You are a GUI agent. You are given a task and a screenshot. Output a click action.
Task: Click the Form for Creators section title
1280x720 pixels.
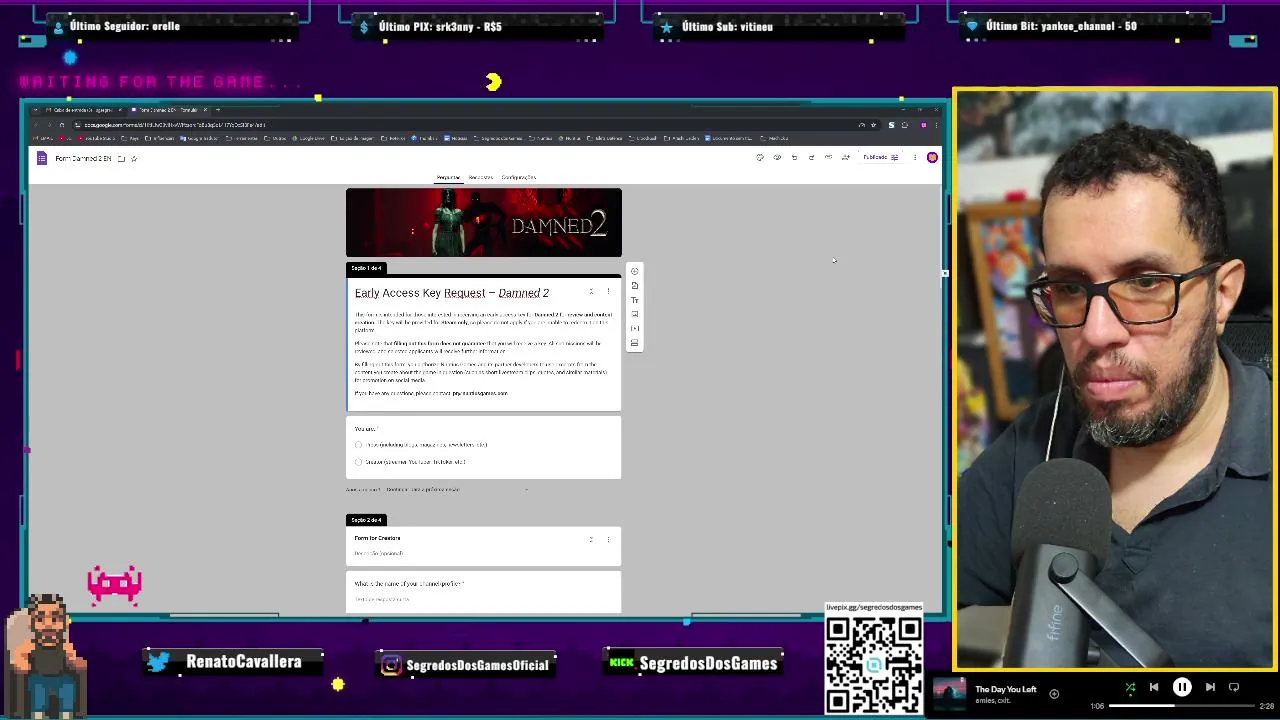click(x=378, y=538)
